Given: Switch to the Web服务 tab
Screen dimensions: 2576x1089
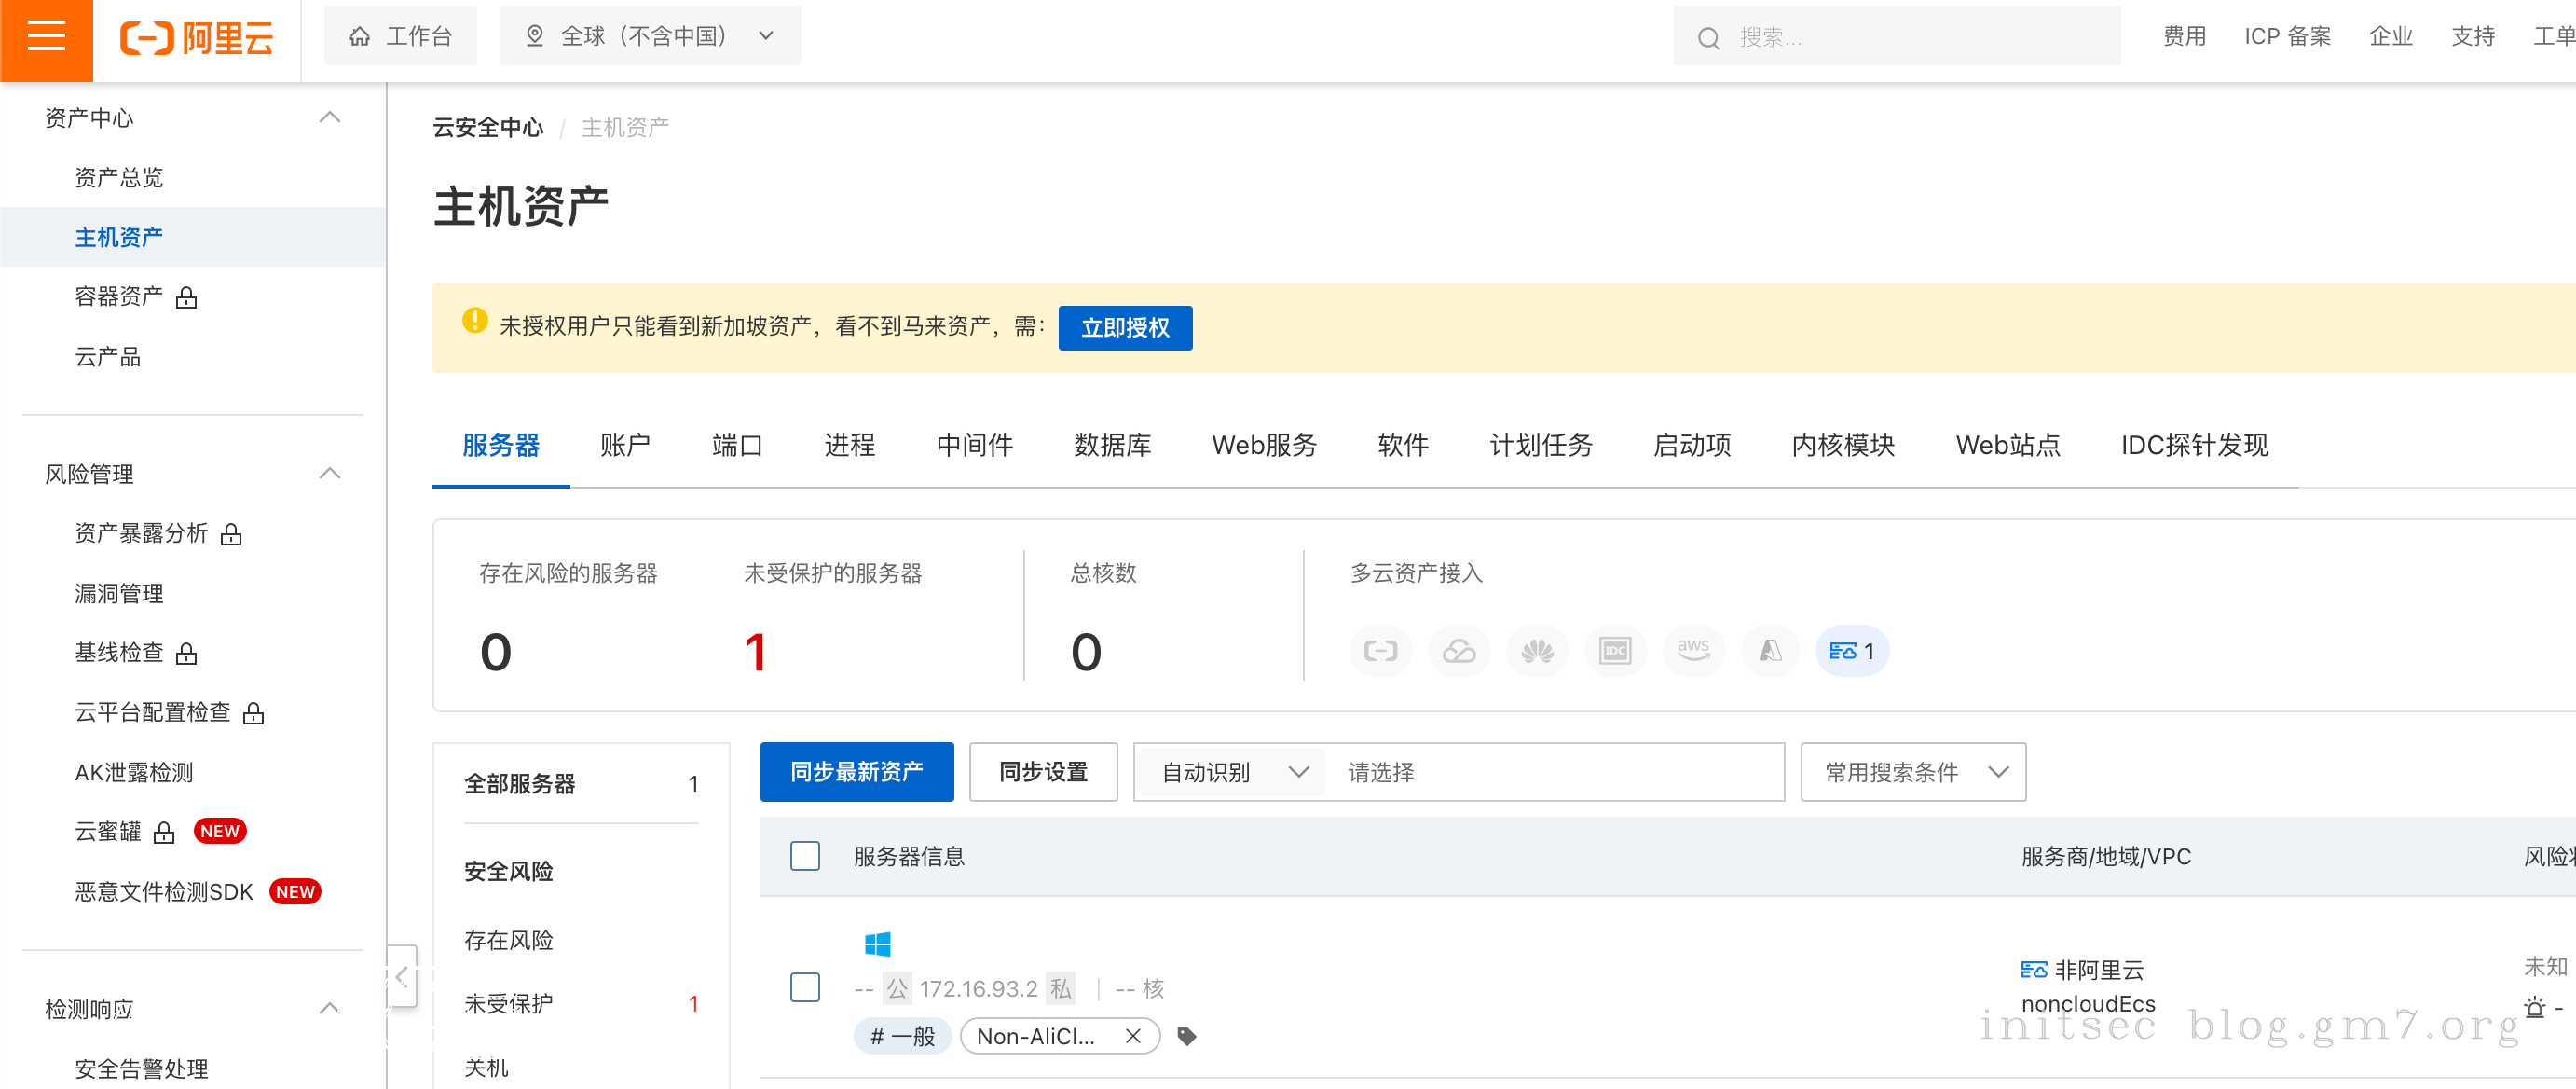Looking at the screenshot, I should pyautogui.click(x=1263, y=445).
